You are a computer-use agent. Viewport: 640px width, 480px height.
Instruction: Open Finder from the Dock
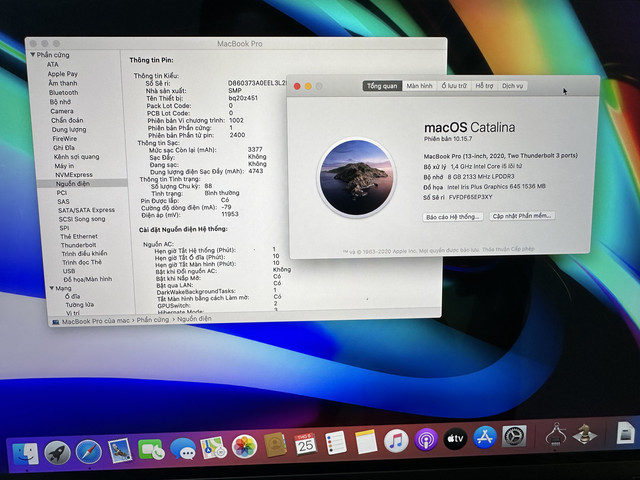[x=26, y=453]
